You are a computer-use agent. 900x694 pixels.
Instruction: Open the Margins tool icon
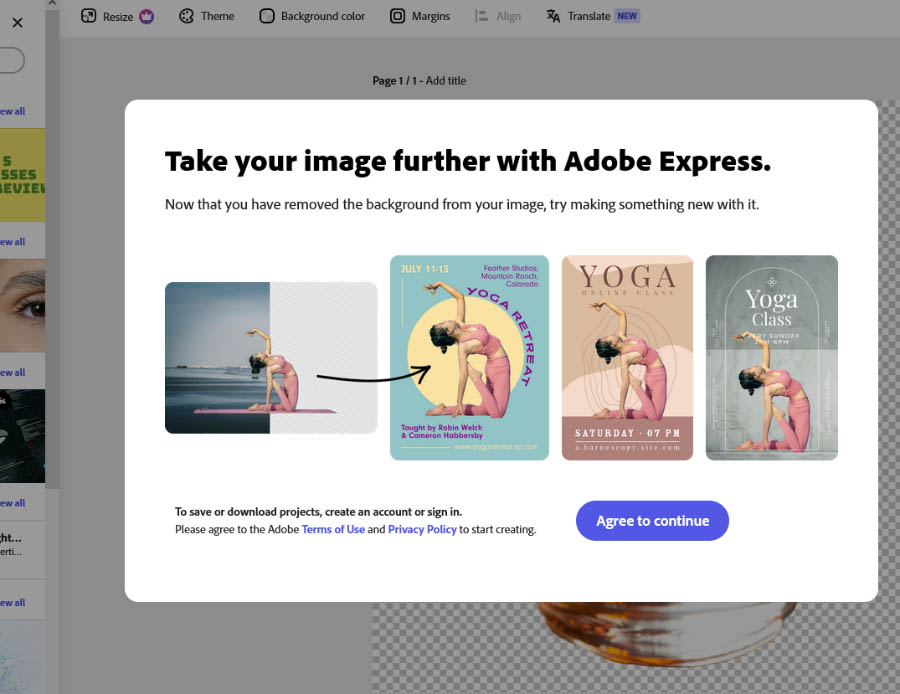[397, 16]
